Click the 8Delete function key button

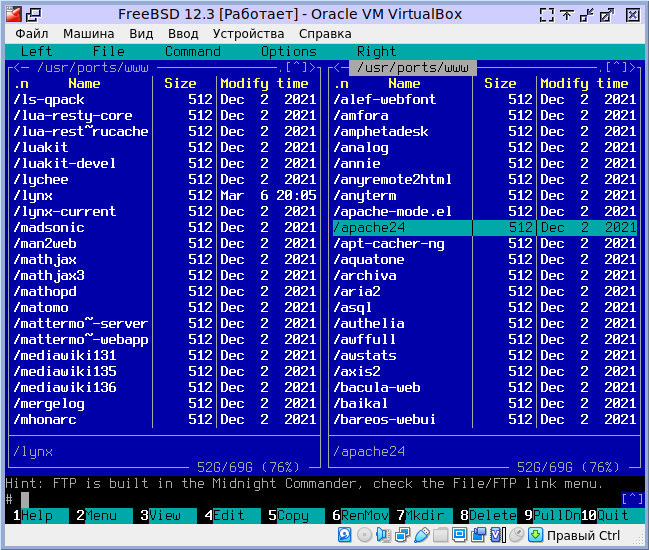click(488, 516)
